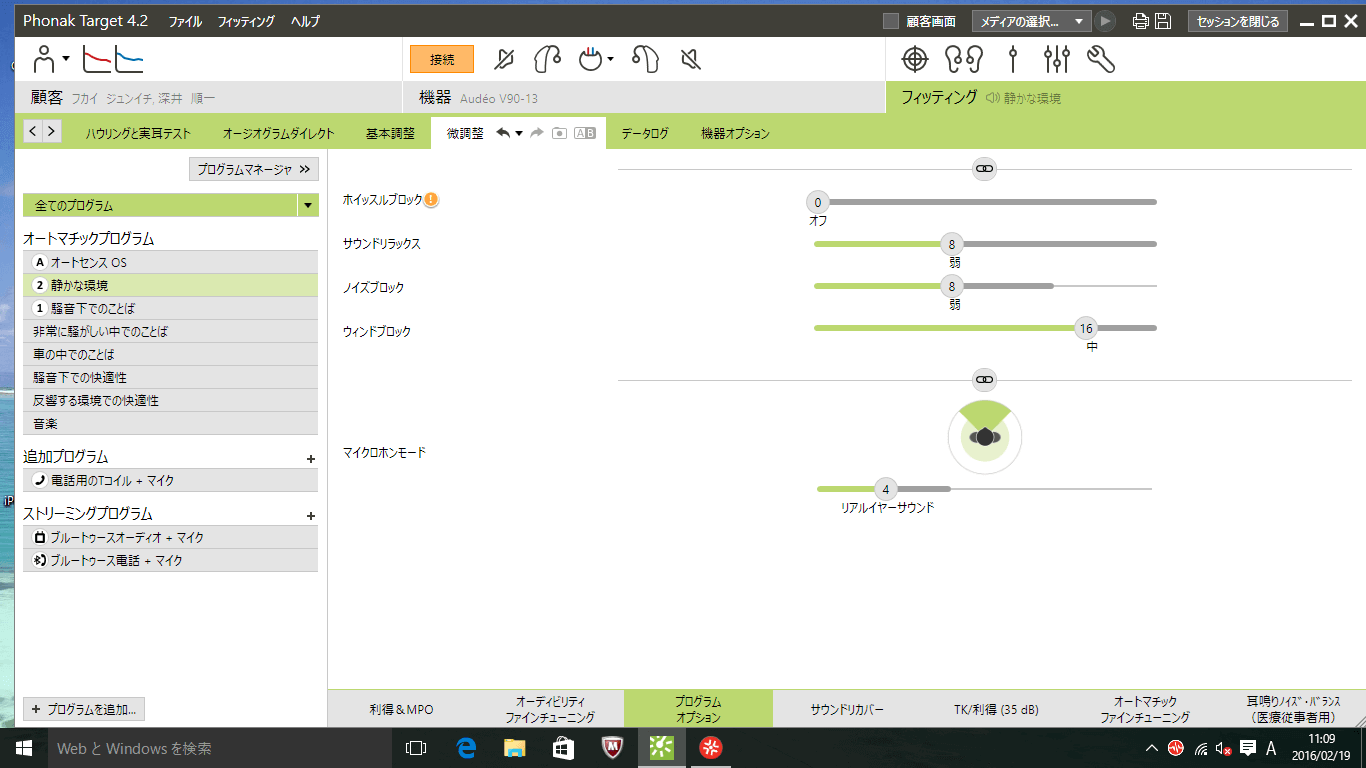The width and height of the screenshot is (1366, 768).
Task: Toggle the 顧客画面 checkbox
Action: point(891,21)
